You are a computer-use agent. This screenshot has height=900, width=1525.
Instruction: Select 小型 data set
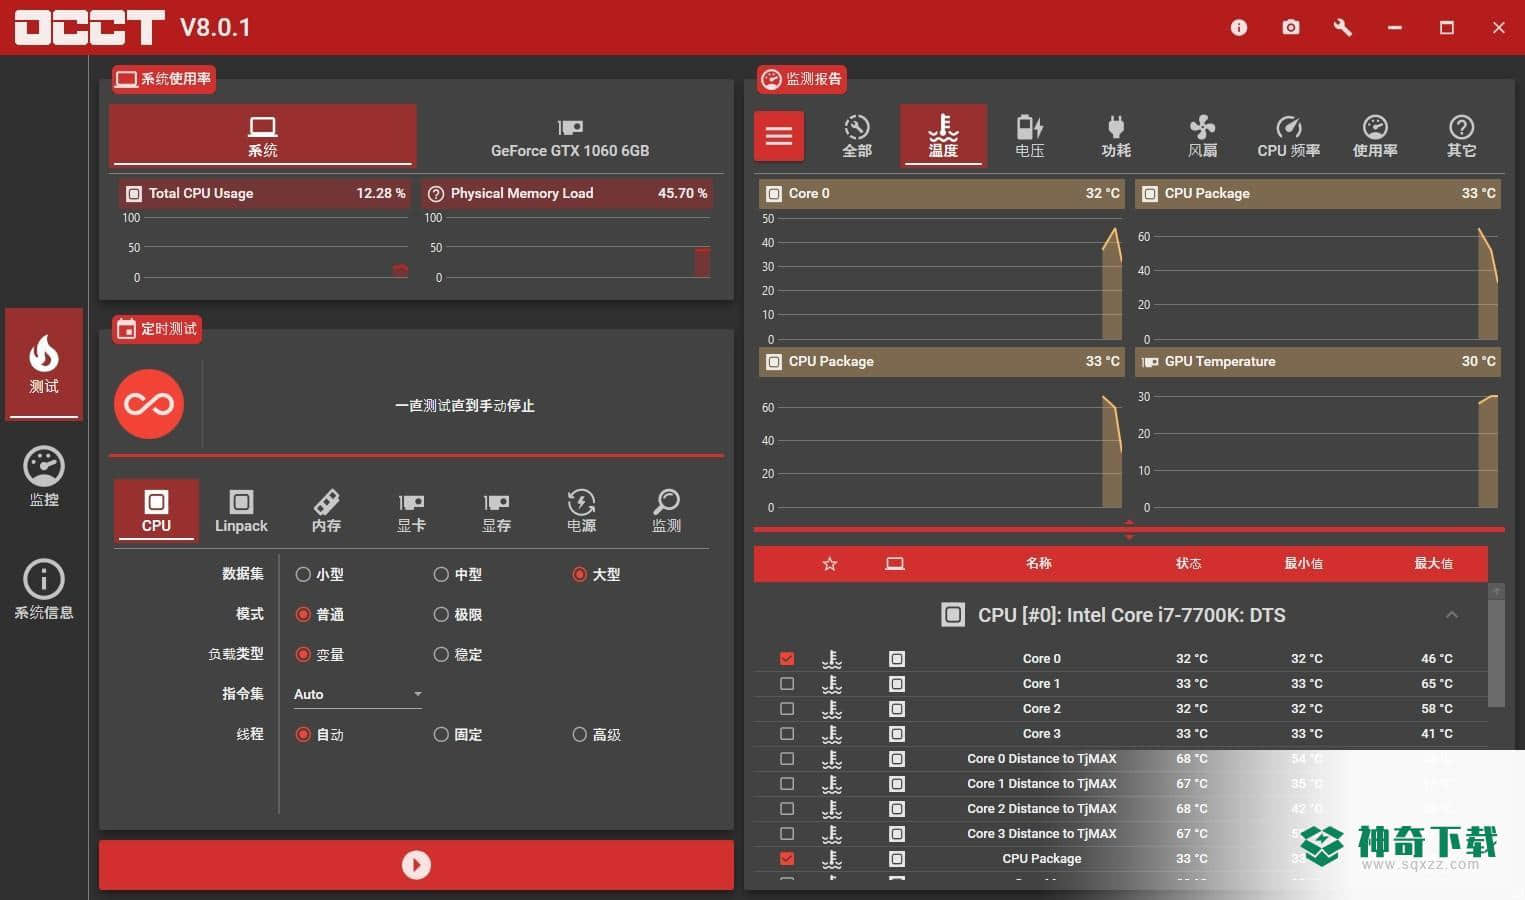319,574
